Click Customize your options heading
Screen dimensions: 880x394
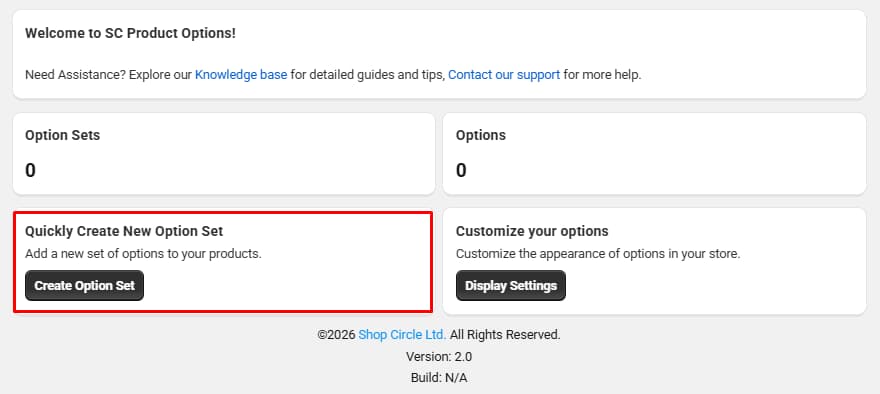pos(532,231)
